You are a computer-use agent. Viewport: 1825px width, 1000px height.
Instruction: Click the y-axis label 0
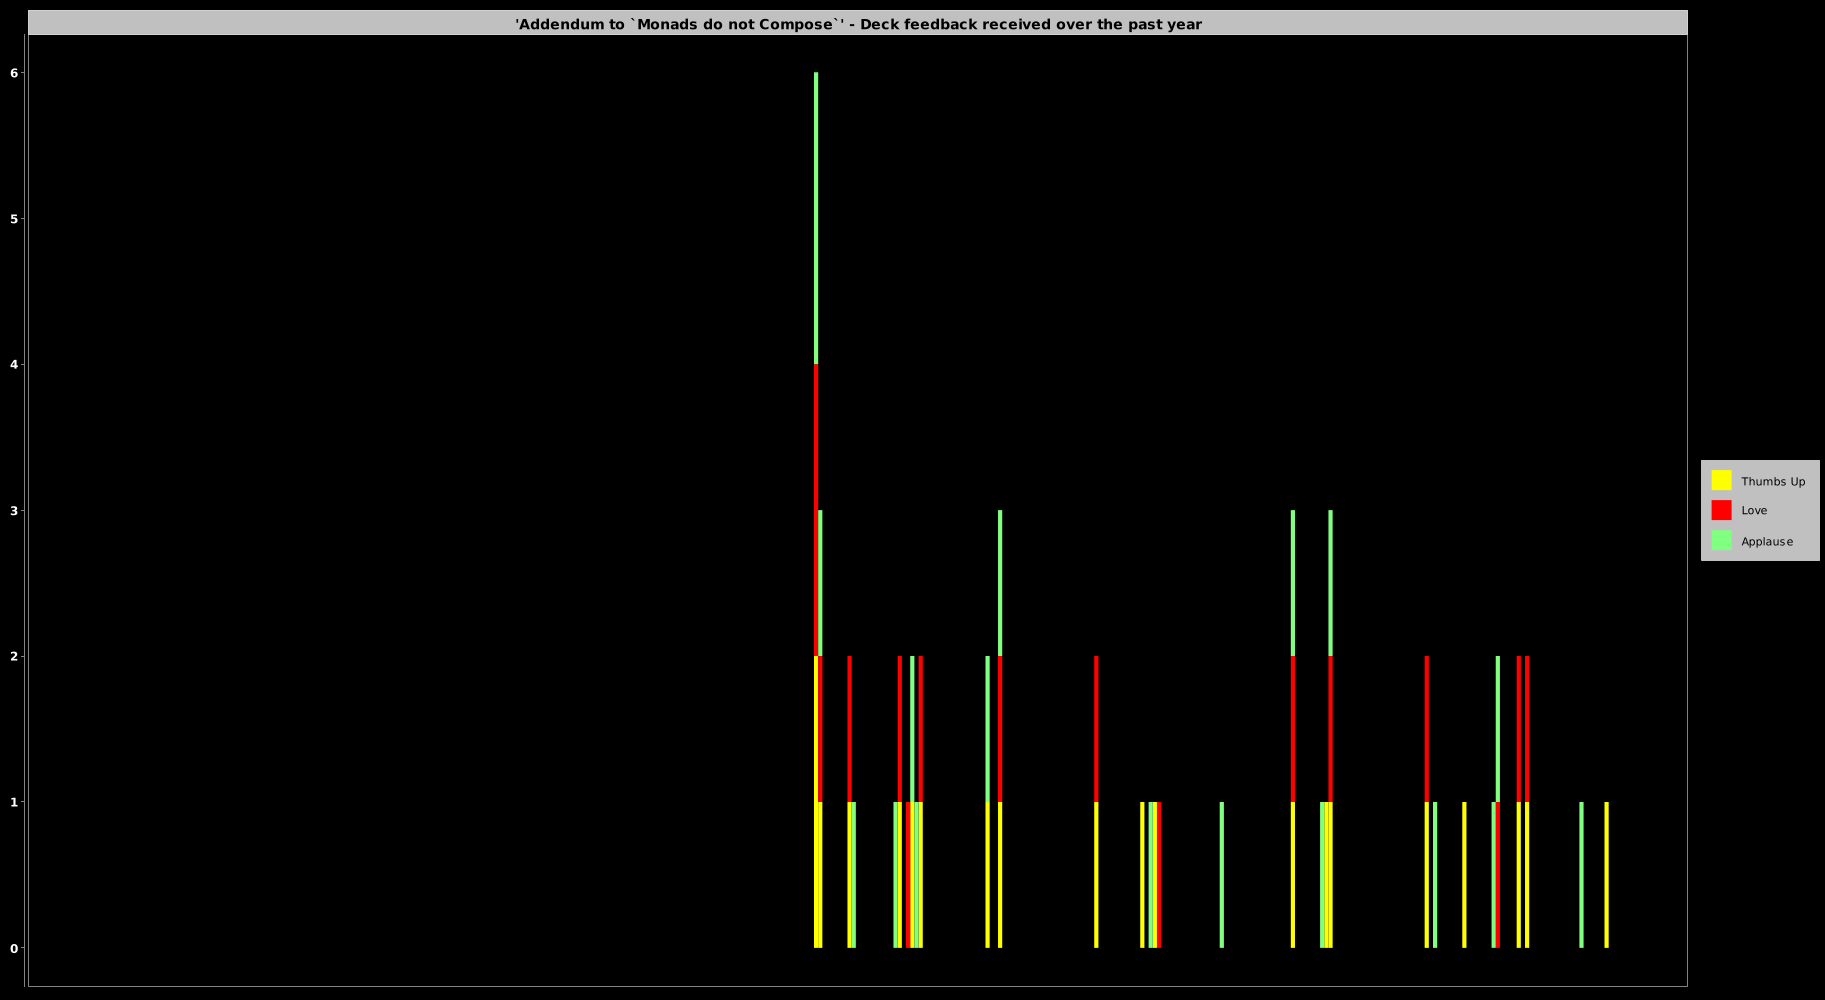pyautogui.click(x=15, y=948)
